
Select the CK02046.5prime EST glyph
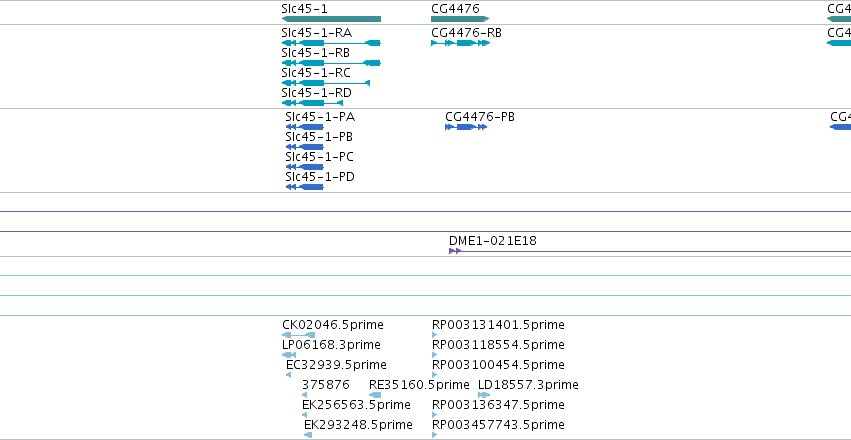[299, 335]
